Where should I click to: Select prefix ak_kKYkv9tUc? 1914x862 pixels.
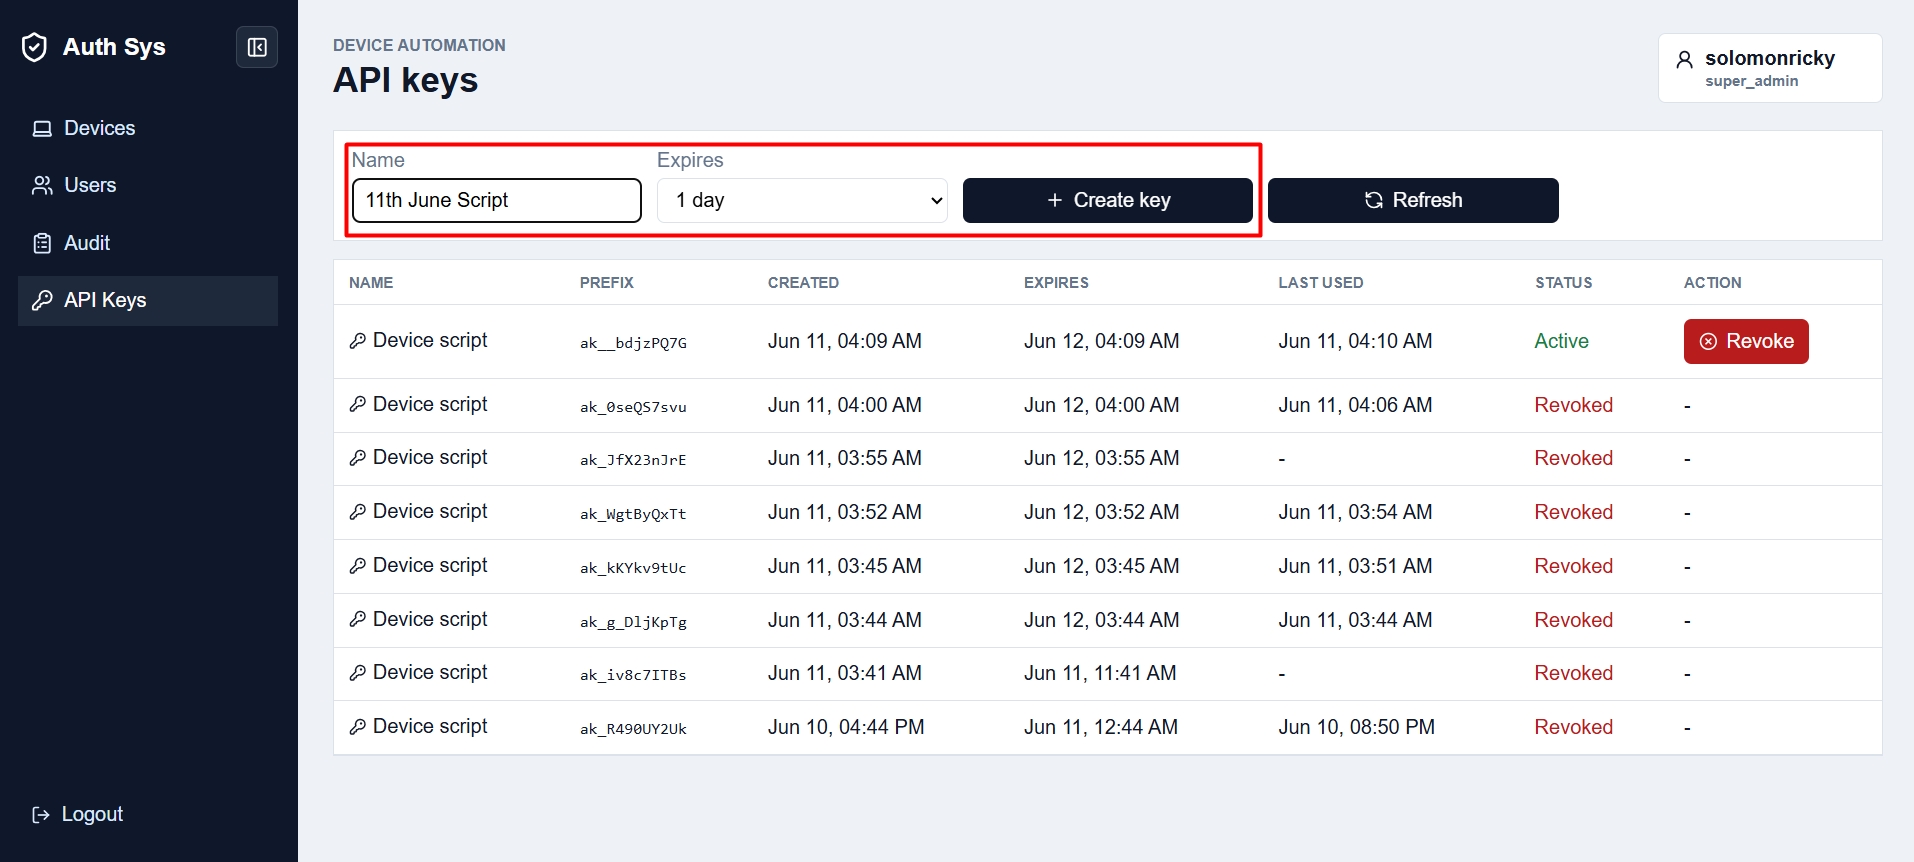tap(633, 568)
